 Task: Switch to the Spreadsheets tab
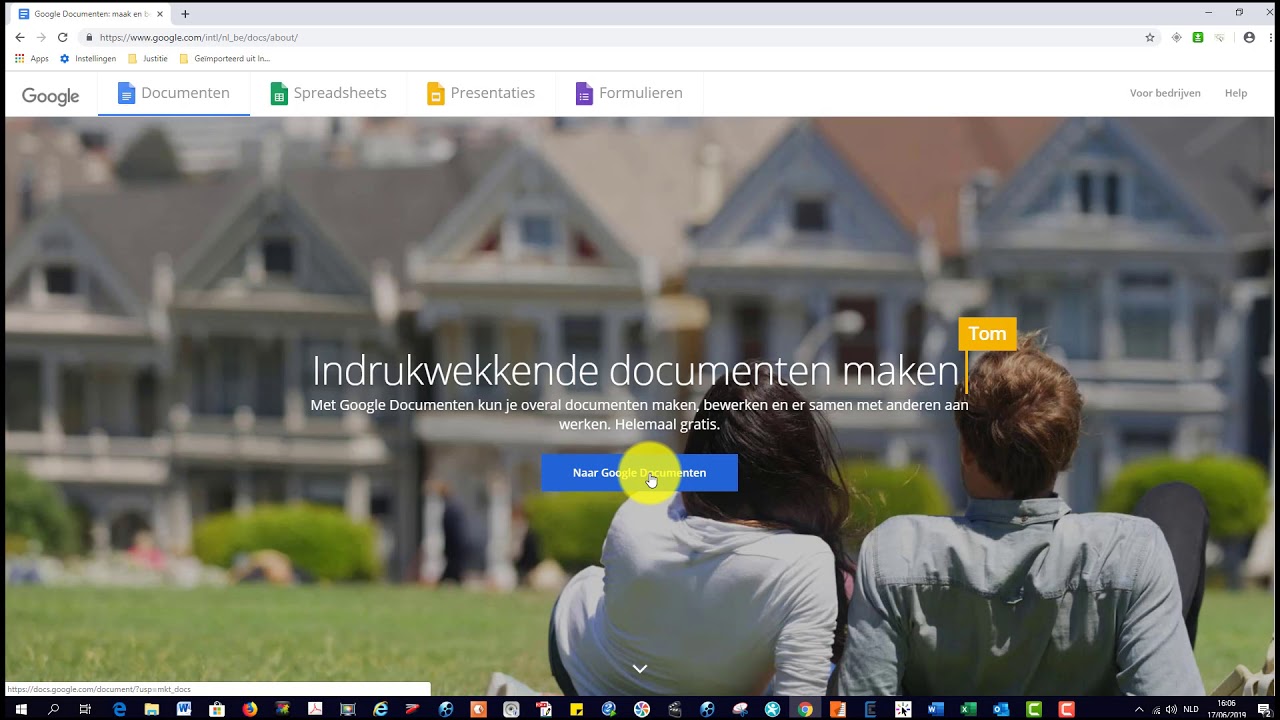tap(329, 93)
